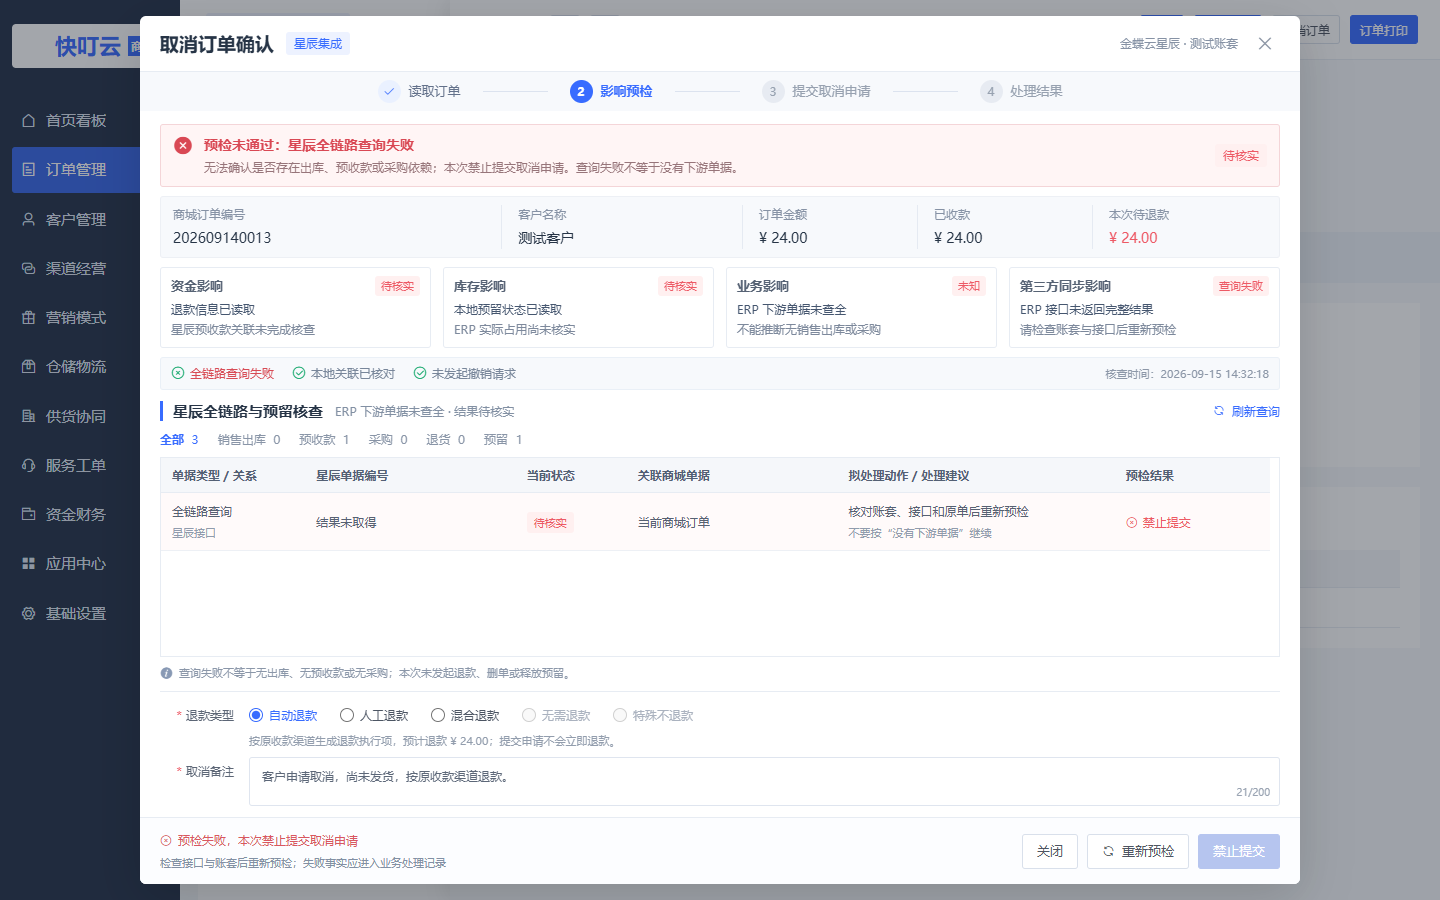The image size is (1440, 900).
Task: Click the 星辰单据编号 column header
Action: pos(352,476)
